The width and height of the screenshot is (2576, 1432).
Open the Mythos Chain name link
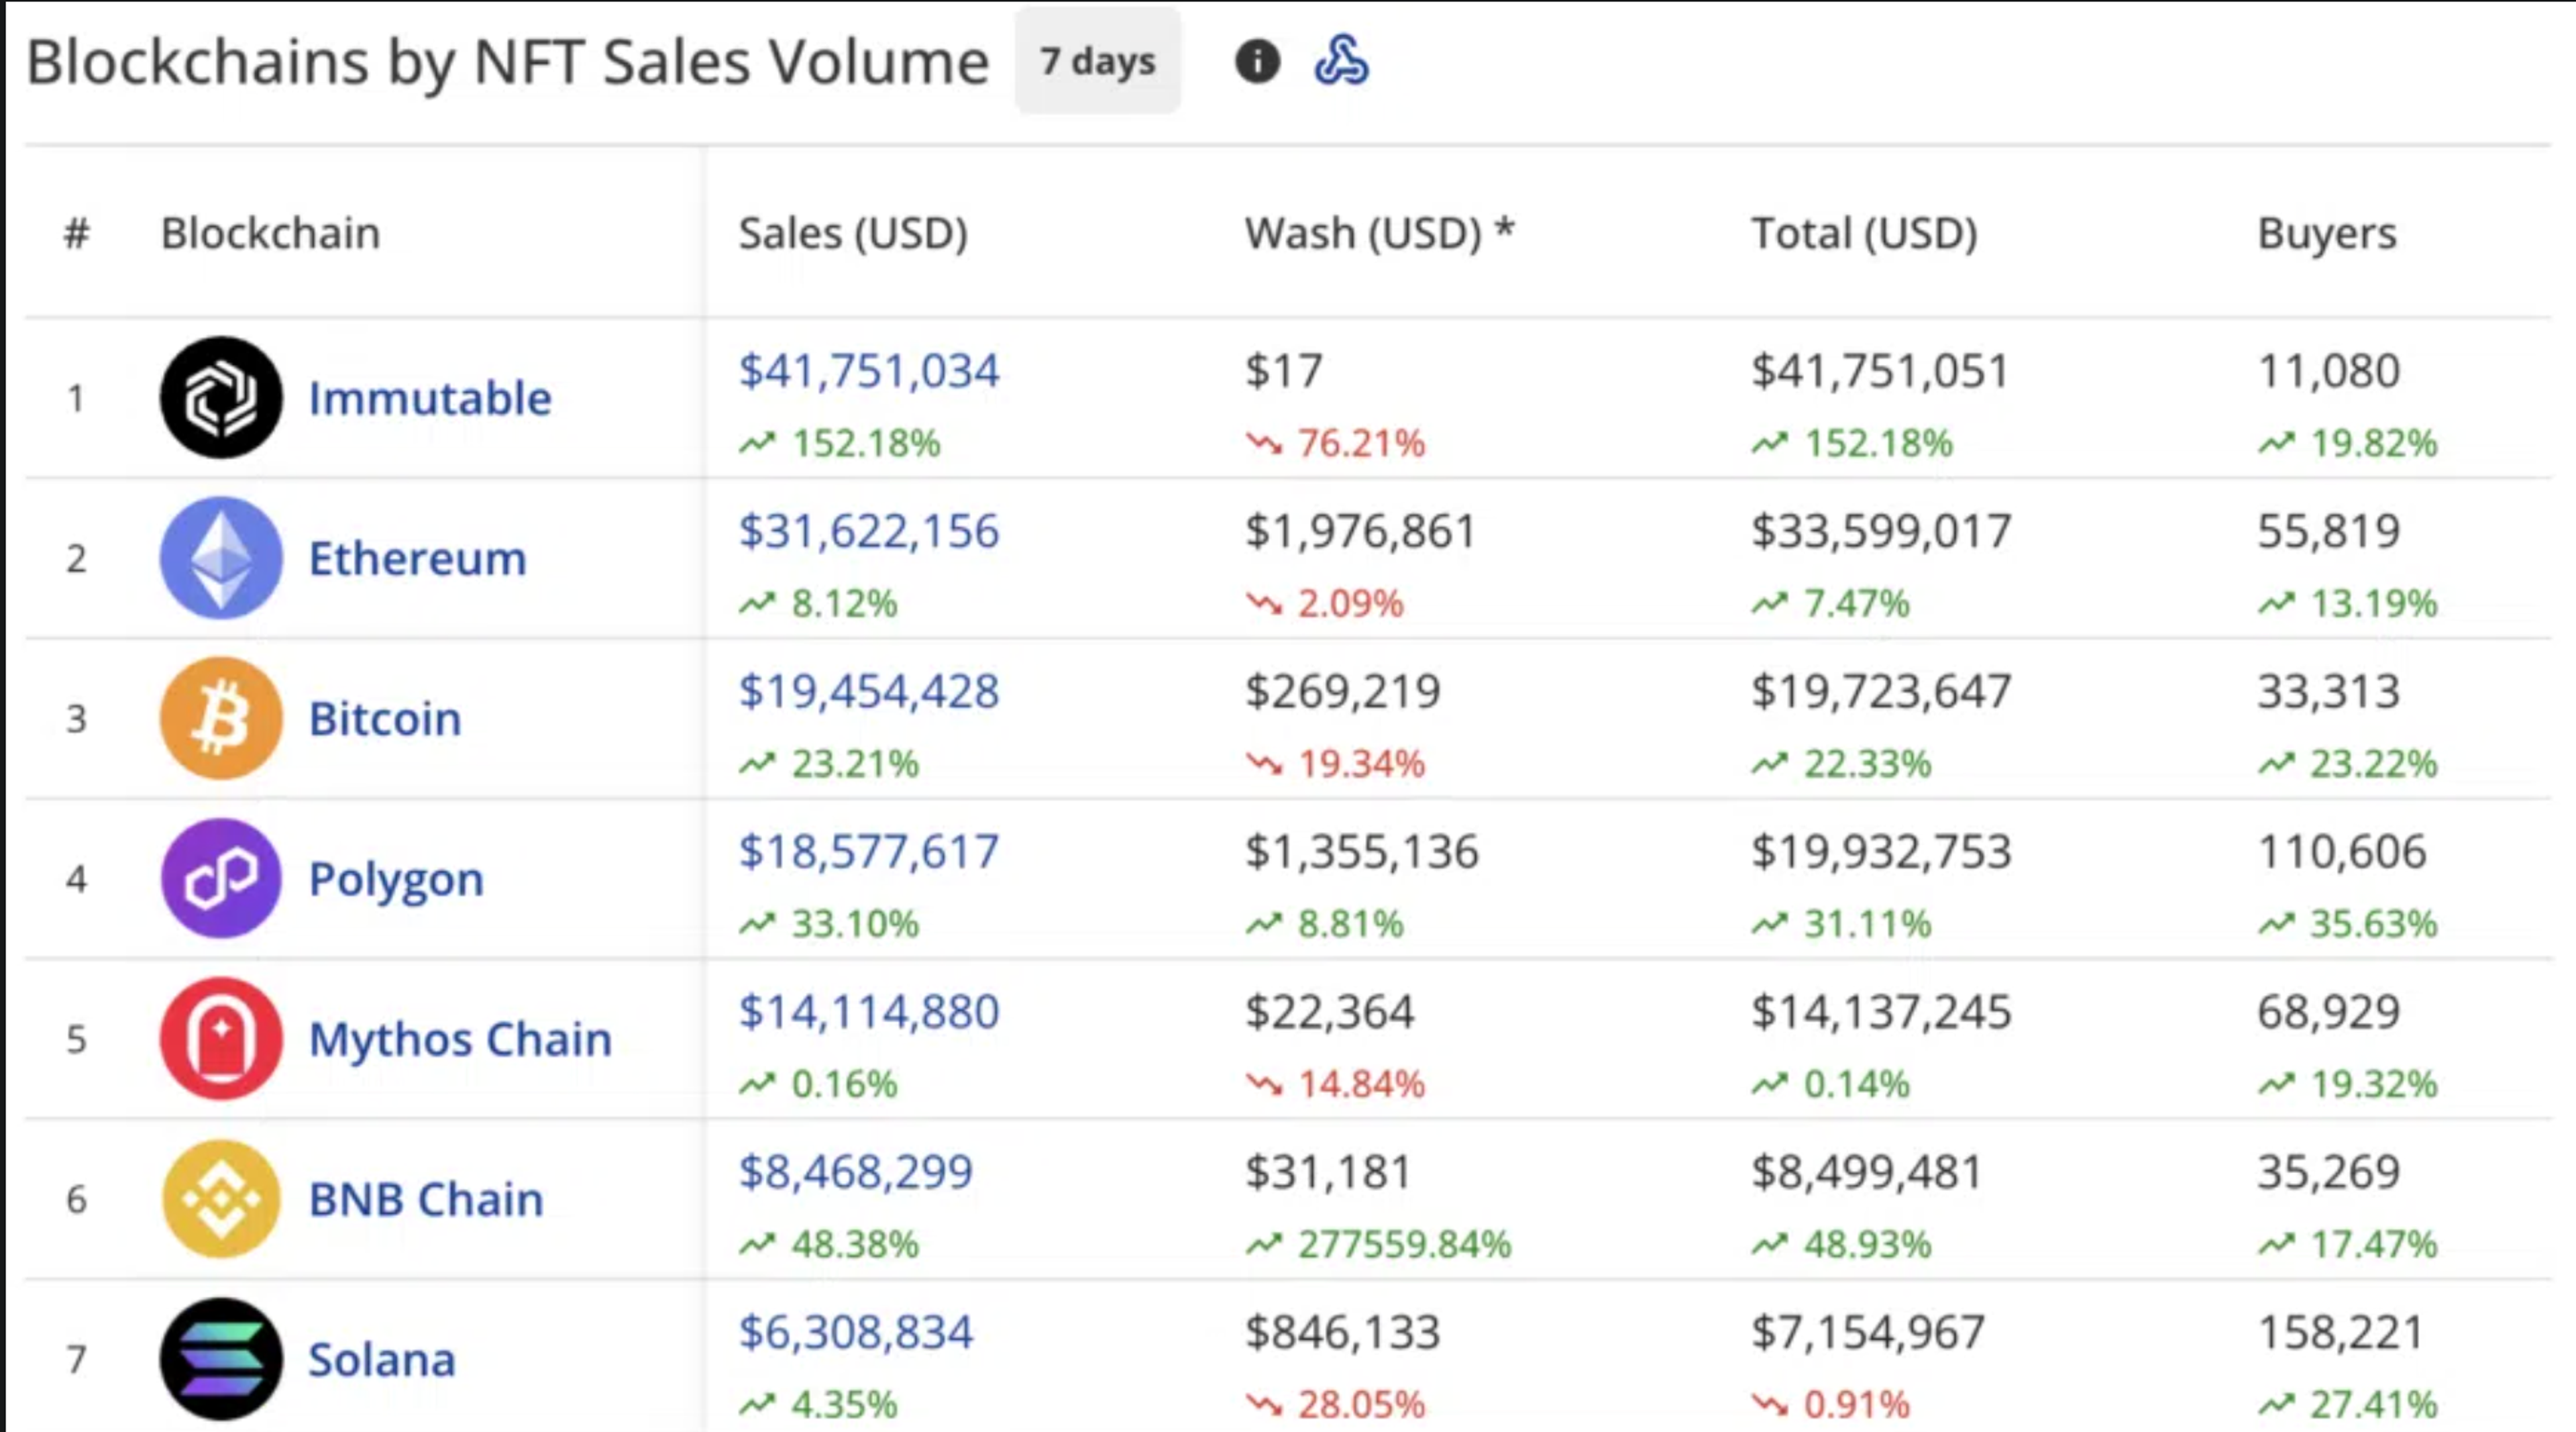pyautogui.click(x=460, y=1038)
